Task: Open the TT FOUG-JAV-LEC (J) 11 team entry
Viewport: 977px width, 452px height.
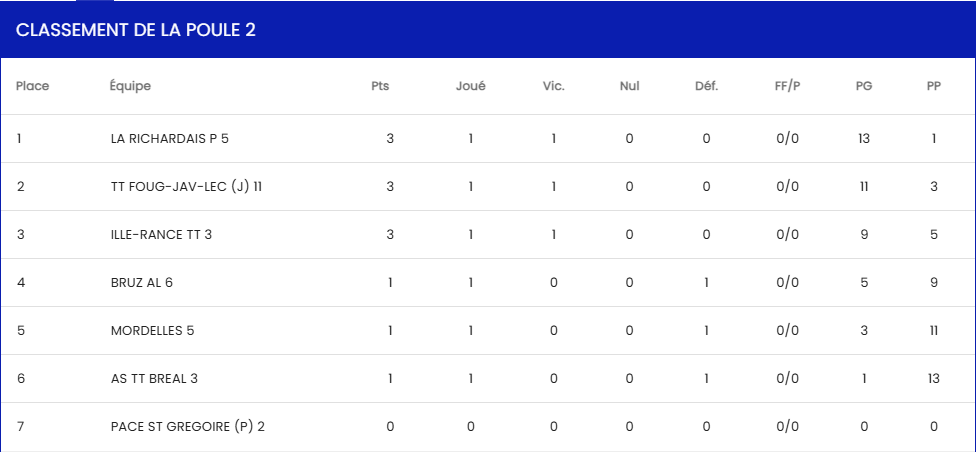Action: click(x=186, y=186)
